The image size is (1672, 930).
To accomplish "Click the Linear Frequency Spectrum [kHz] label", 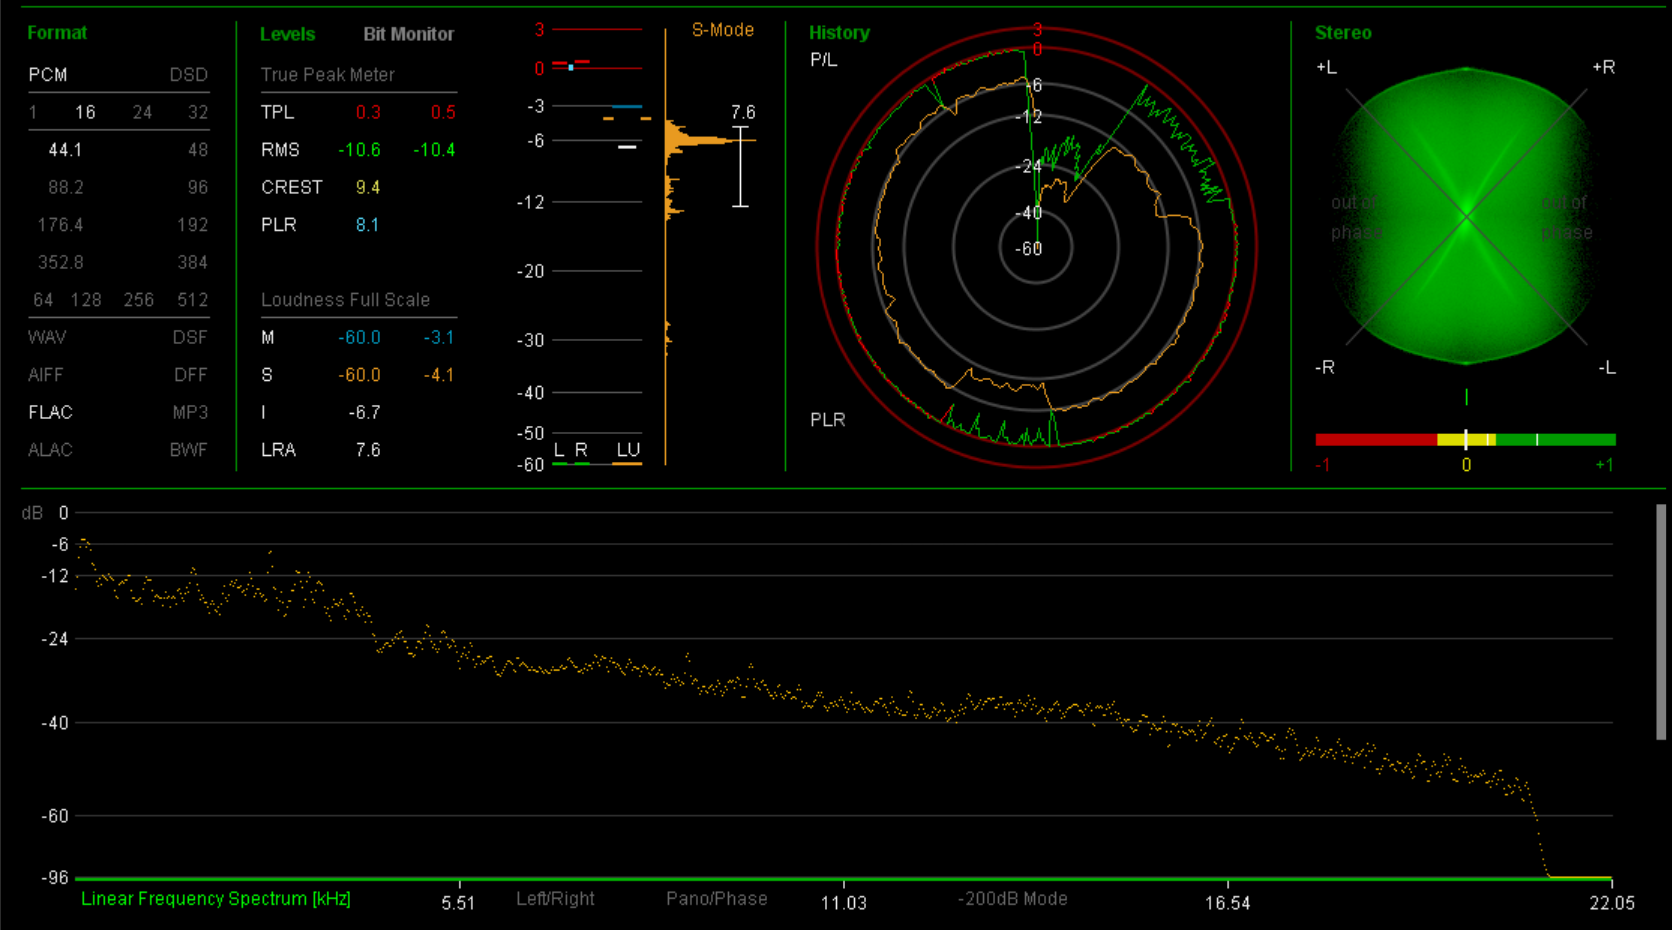I will click(216, 898).
